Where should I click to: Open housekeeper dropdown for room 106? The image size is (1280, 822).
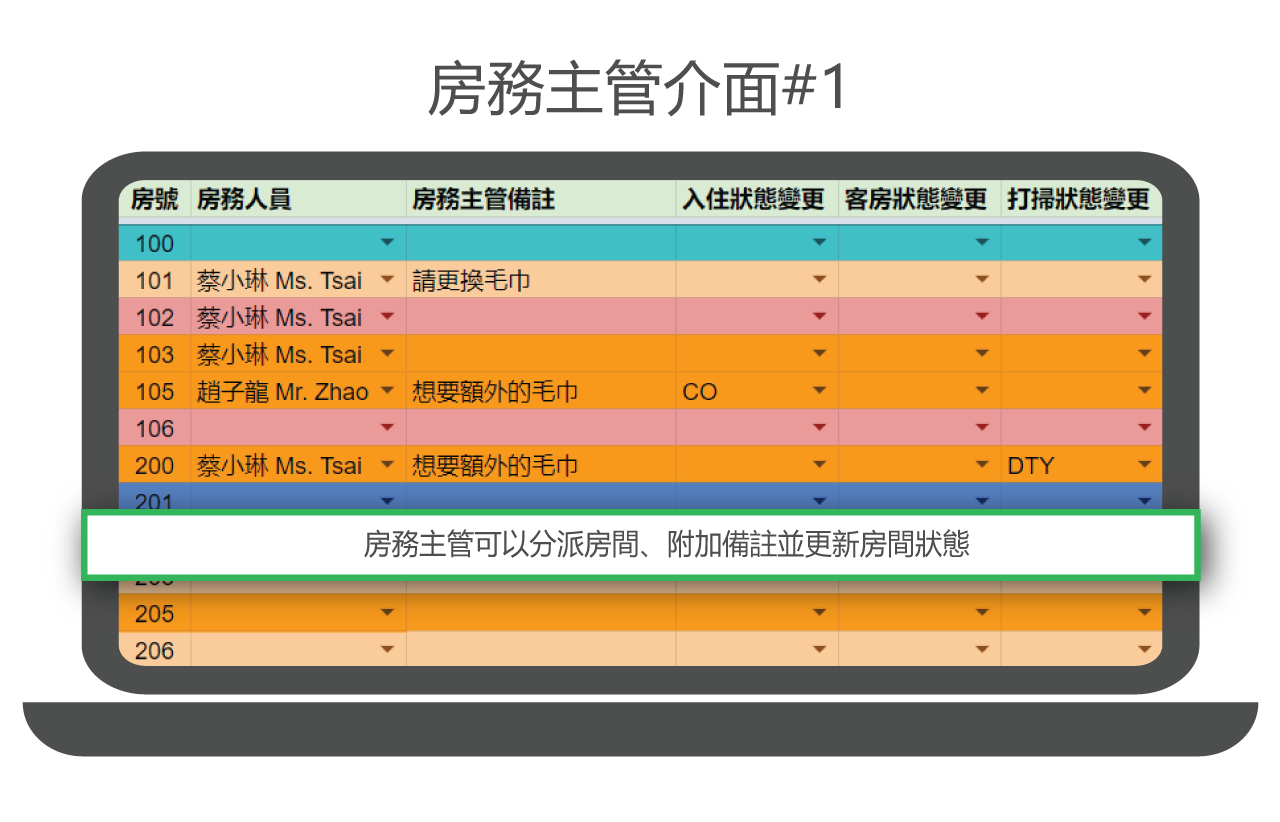click(x=387, y=428)
